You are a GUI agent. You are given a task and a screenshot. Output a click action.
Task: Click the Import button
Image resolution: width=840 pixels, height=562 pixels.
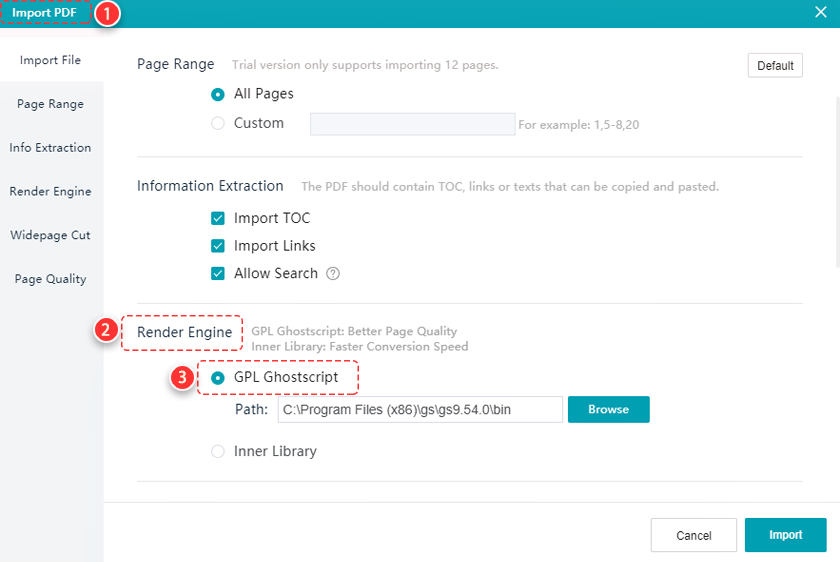(785, 535)
